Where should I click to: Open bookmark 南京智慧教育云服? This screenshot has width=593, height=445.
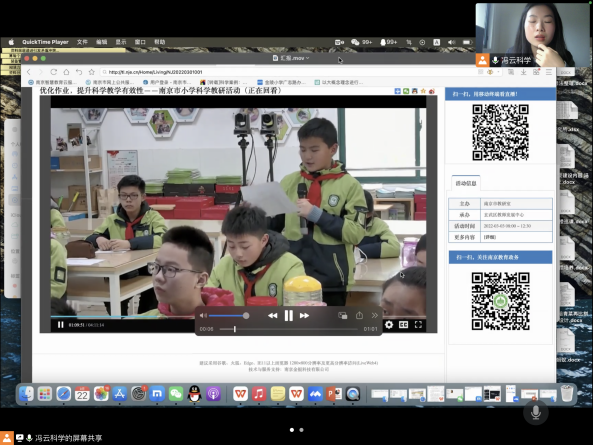(53, 82)
